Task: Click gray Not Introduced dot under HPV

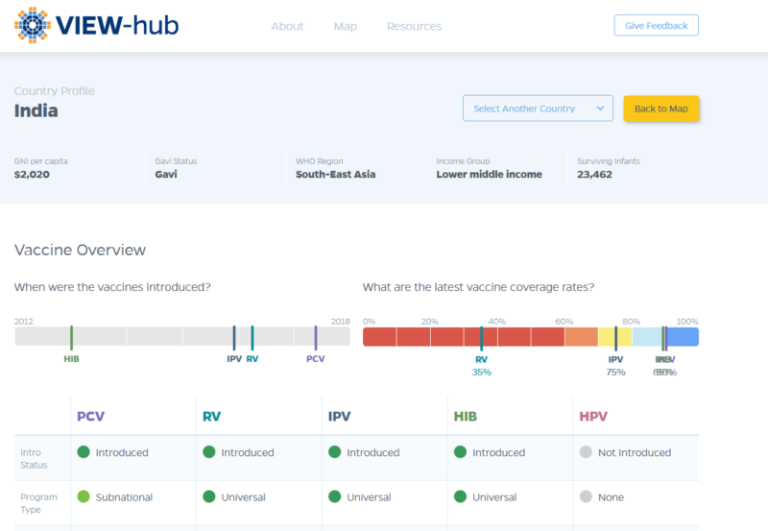Action: [586, 452]
